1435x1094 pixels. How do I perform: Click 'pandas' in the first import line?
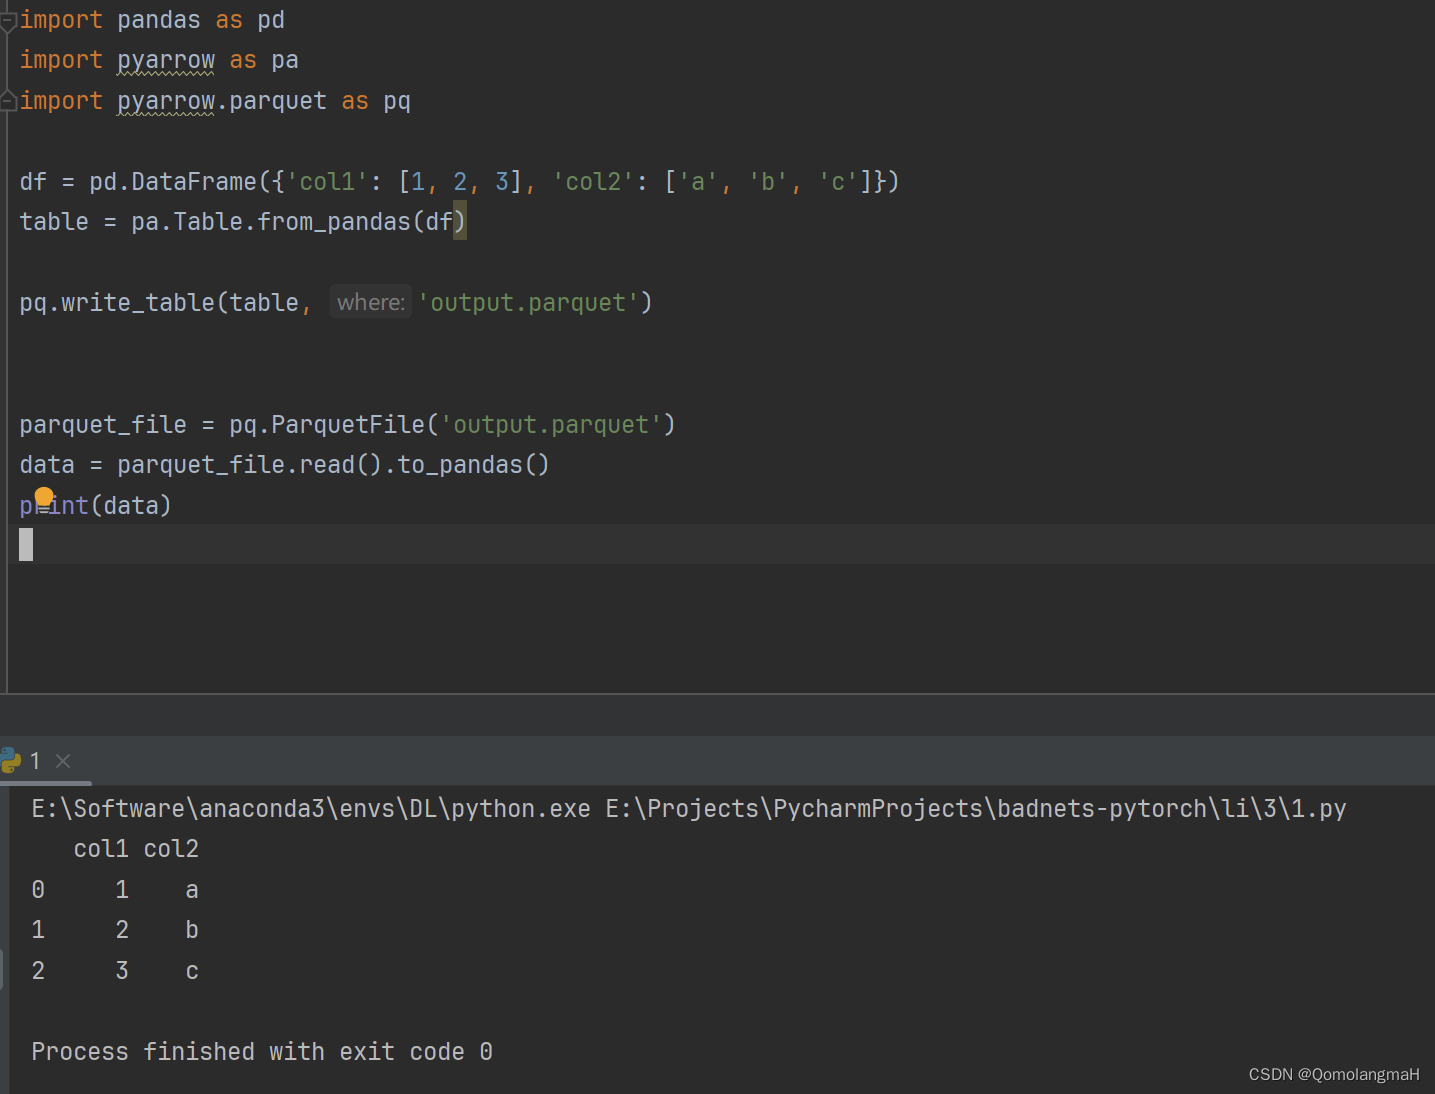click(x=159, y=20)
